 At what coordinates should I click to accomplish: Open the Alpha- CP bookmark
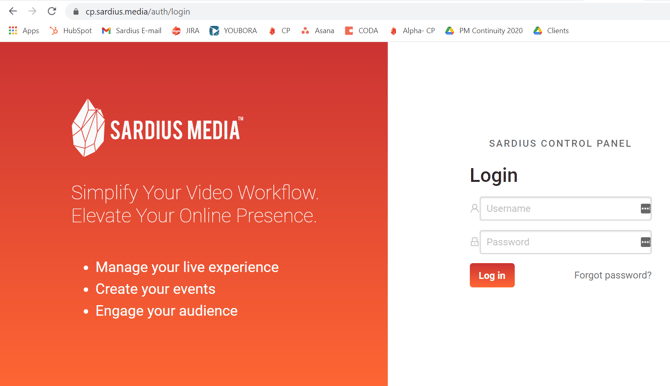(412, 31)
